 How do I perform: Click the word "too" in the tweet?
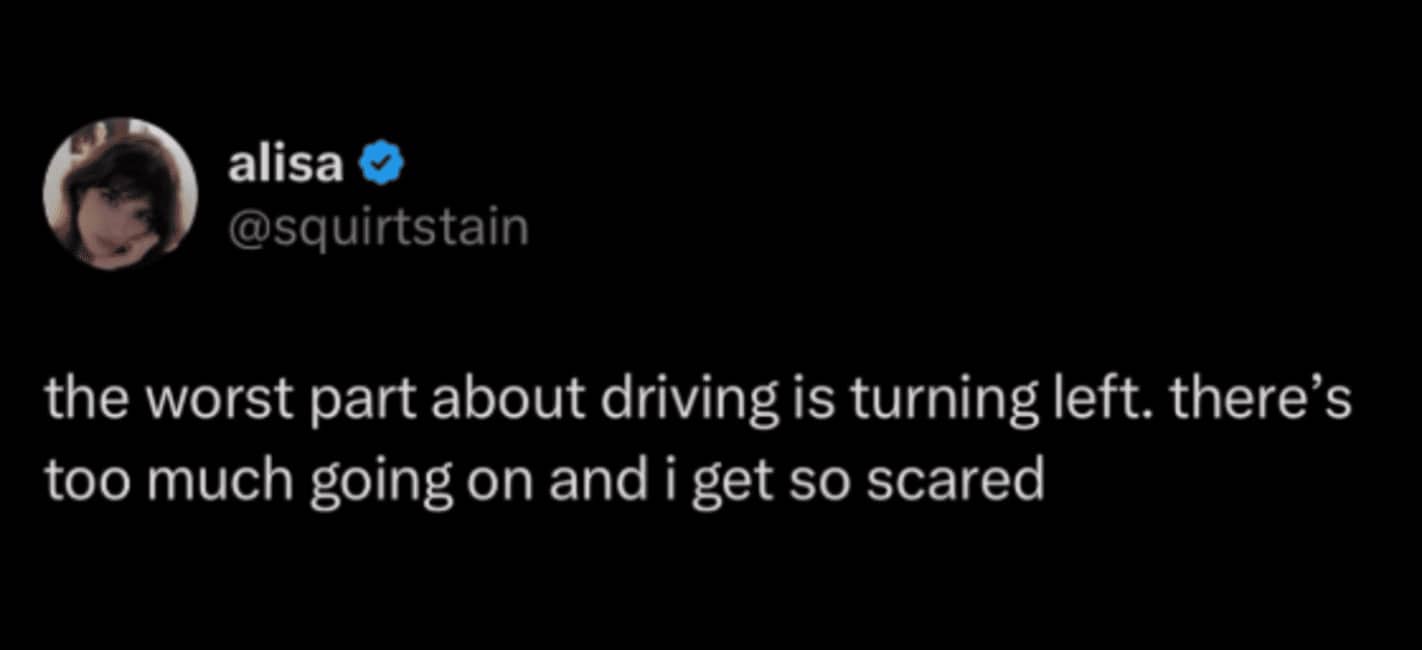[81, 482]
